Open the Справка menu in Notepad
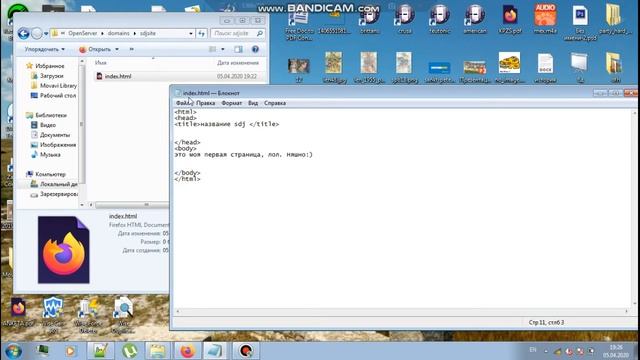 click(x=275, y=103)
